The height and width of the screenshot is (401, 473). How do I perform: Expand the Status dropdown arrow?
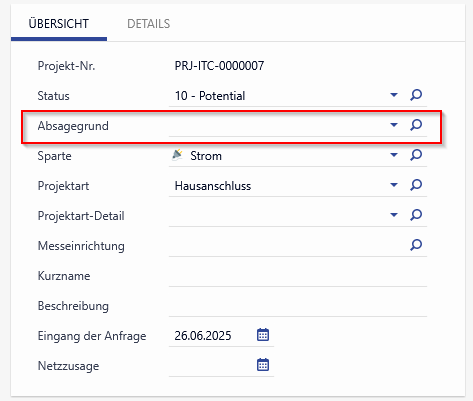coord(394,95)
